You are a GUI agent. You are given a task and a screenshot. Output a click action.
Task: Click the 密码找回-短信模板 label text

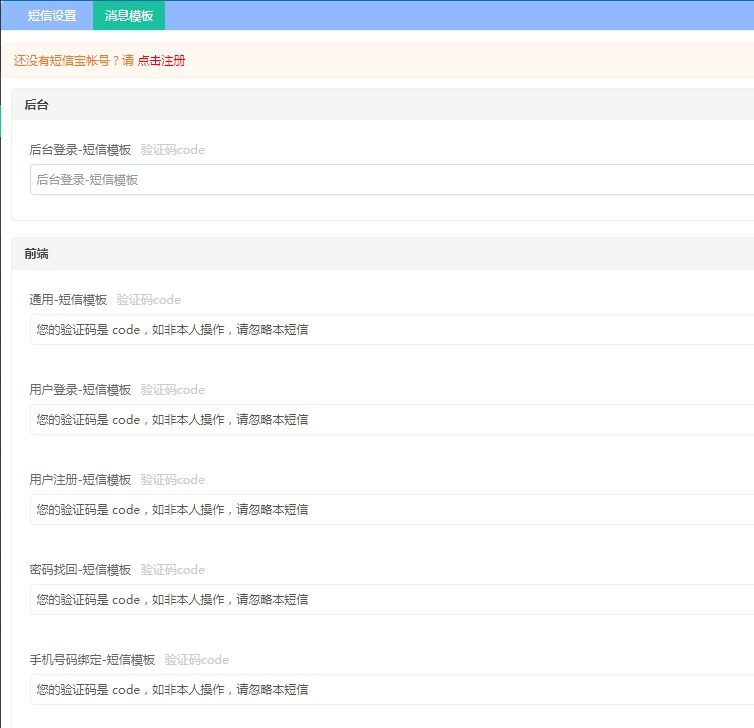pyautogui.click(x=80, y=570)
